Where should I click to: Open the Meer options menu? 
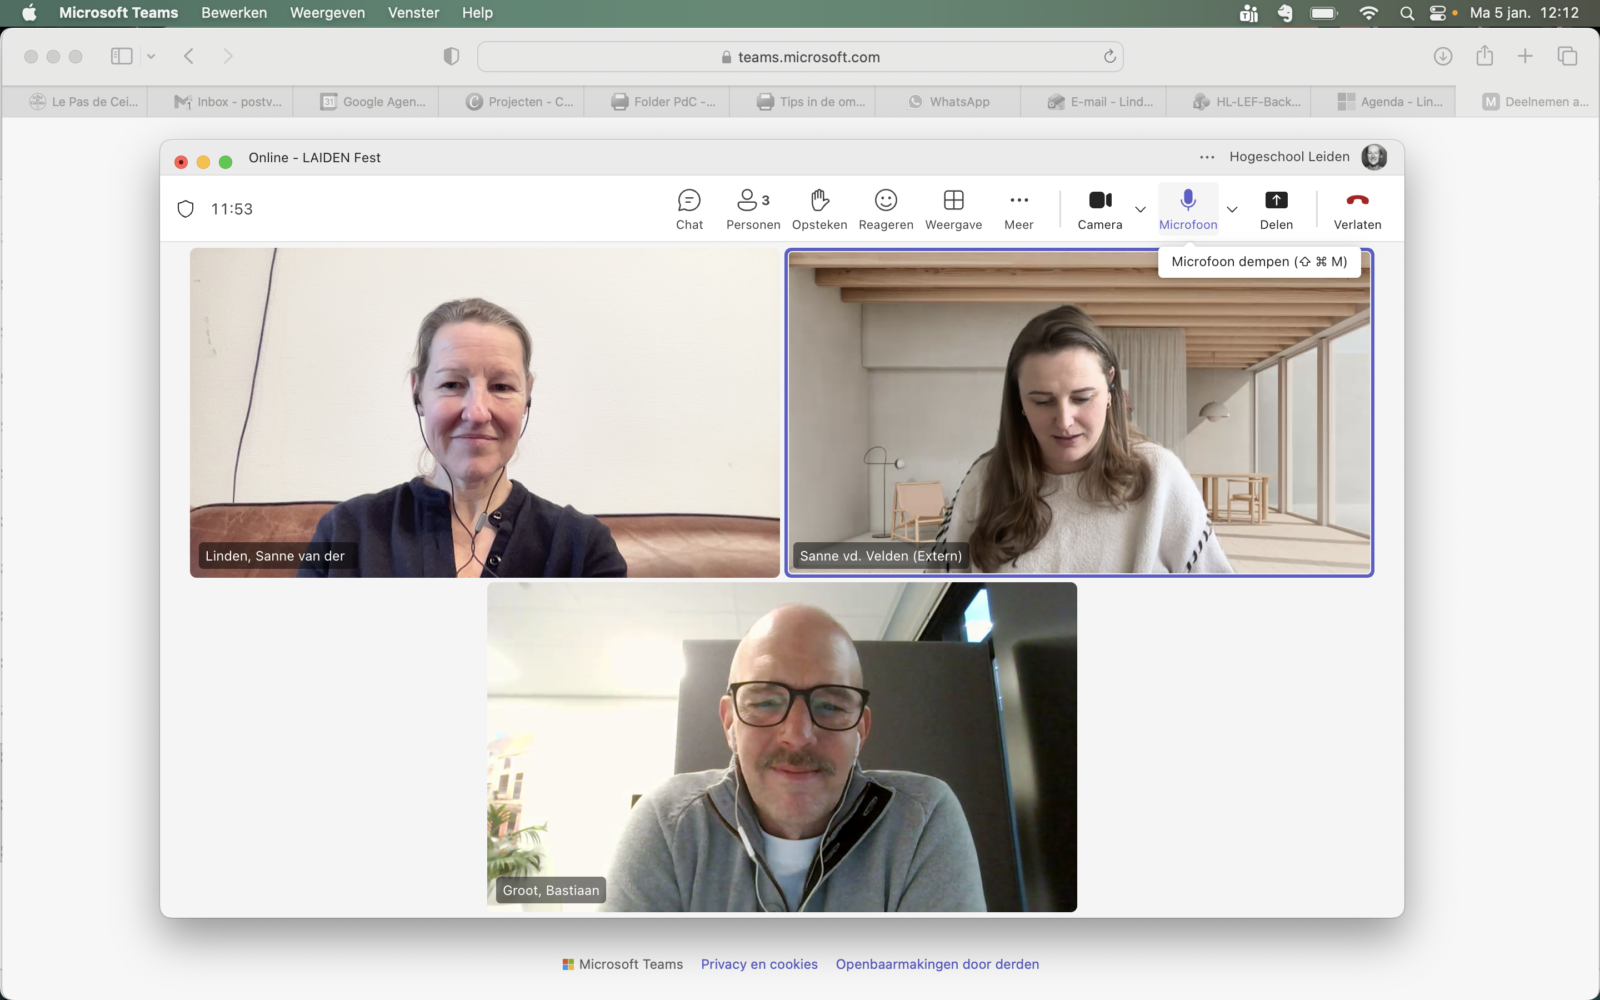[1018, 209]
